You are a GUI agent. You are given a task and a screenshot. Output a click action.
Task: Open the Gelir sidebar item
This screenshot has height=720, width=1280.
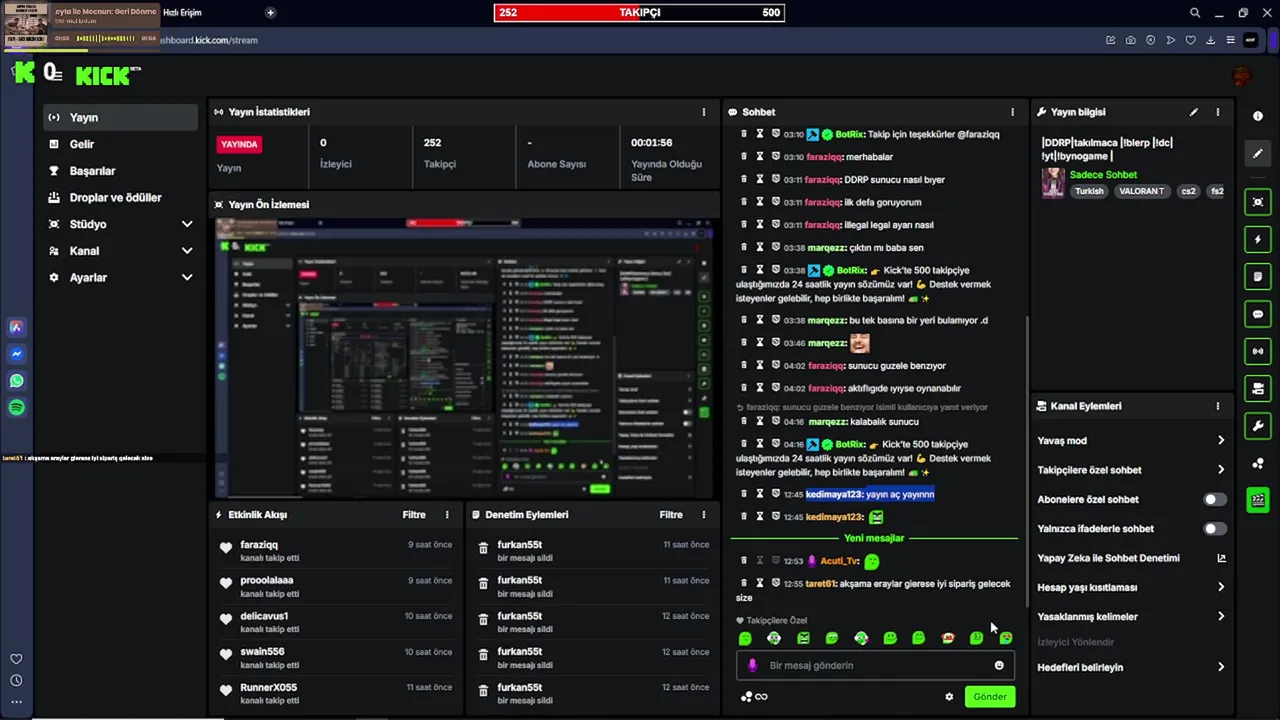point(120,144)
